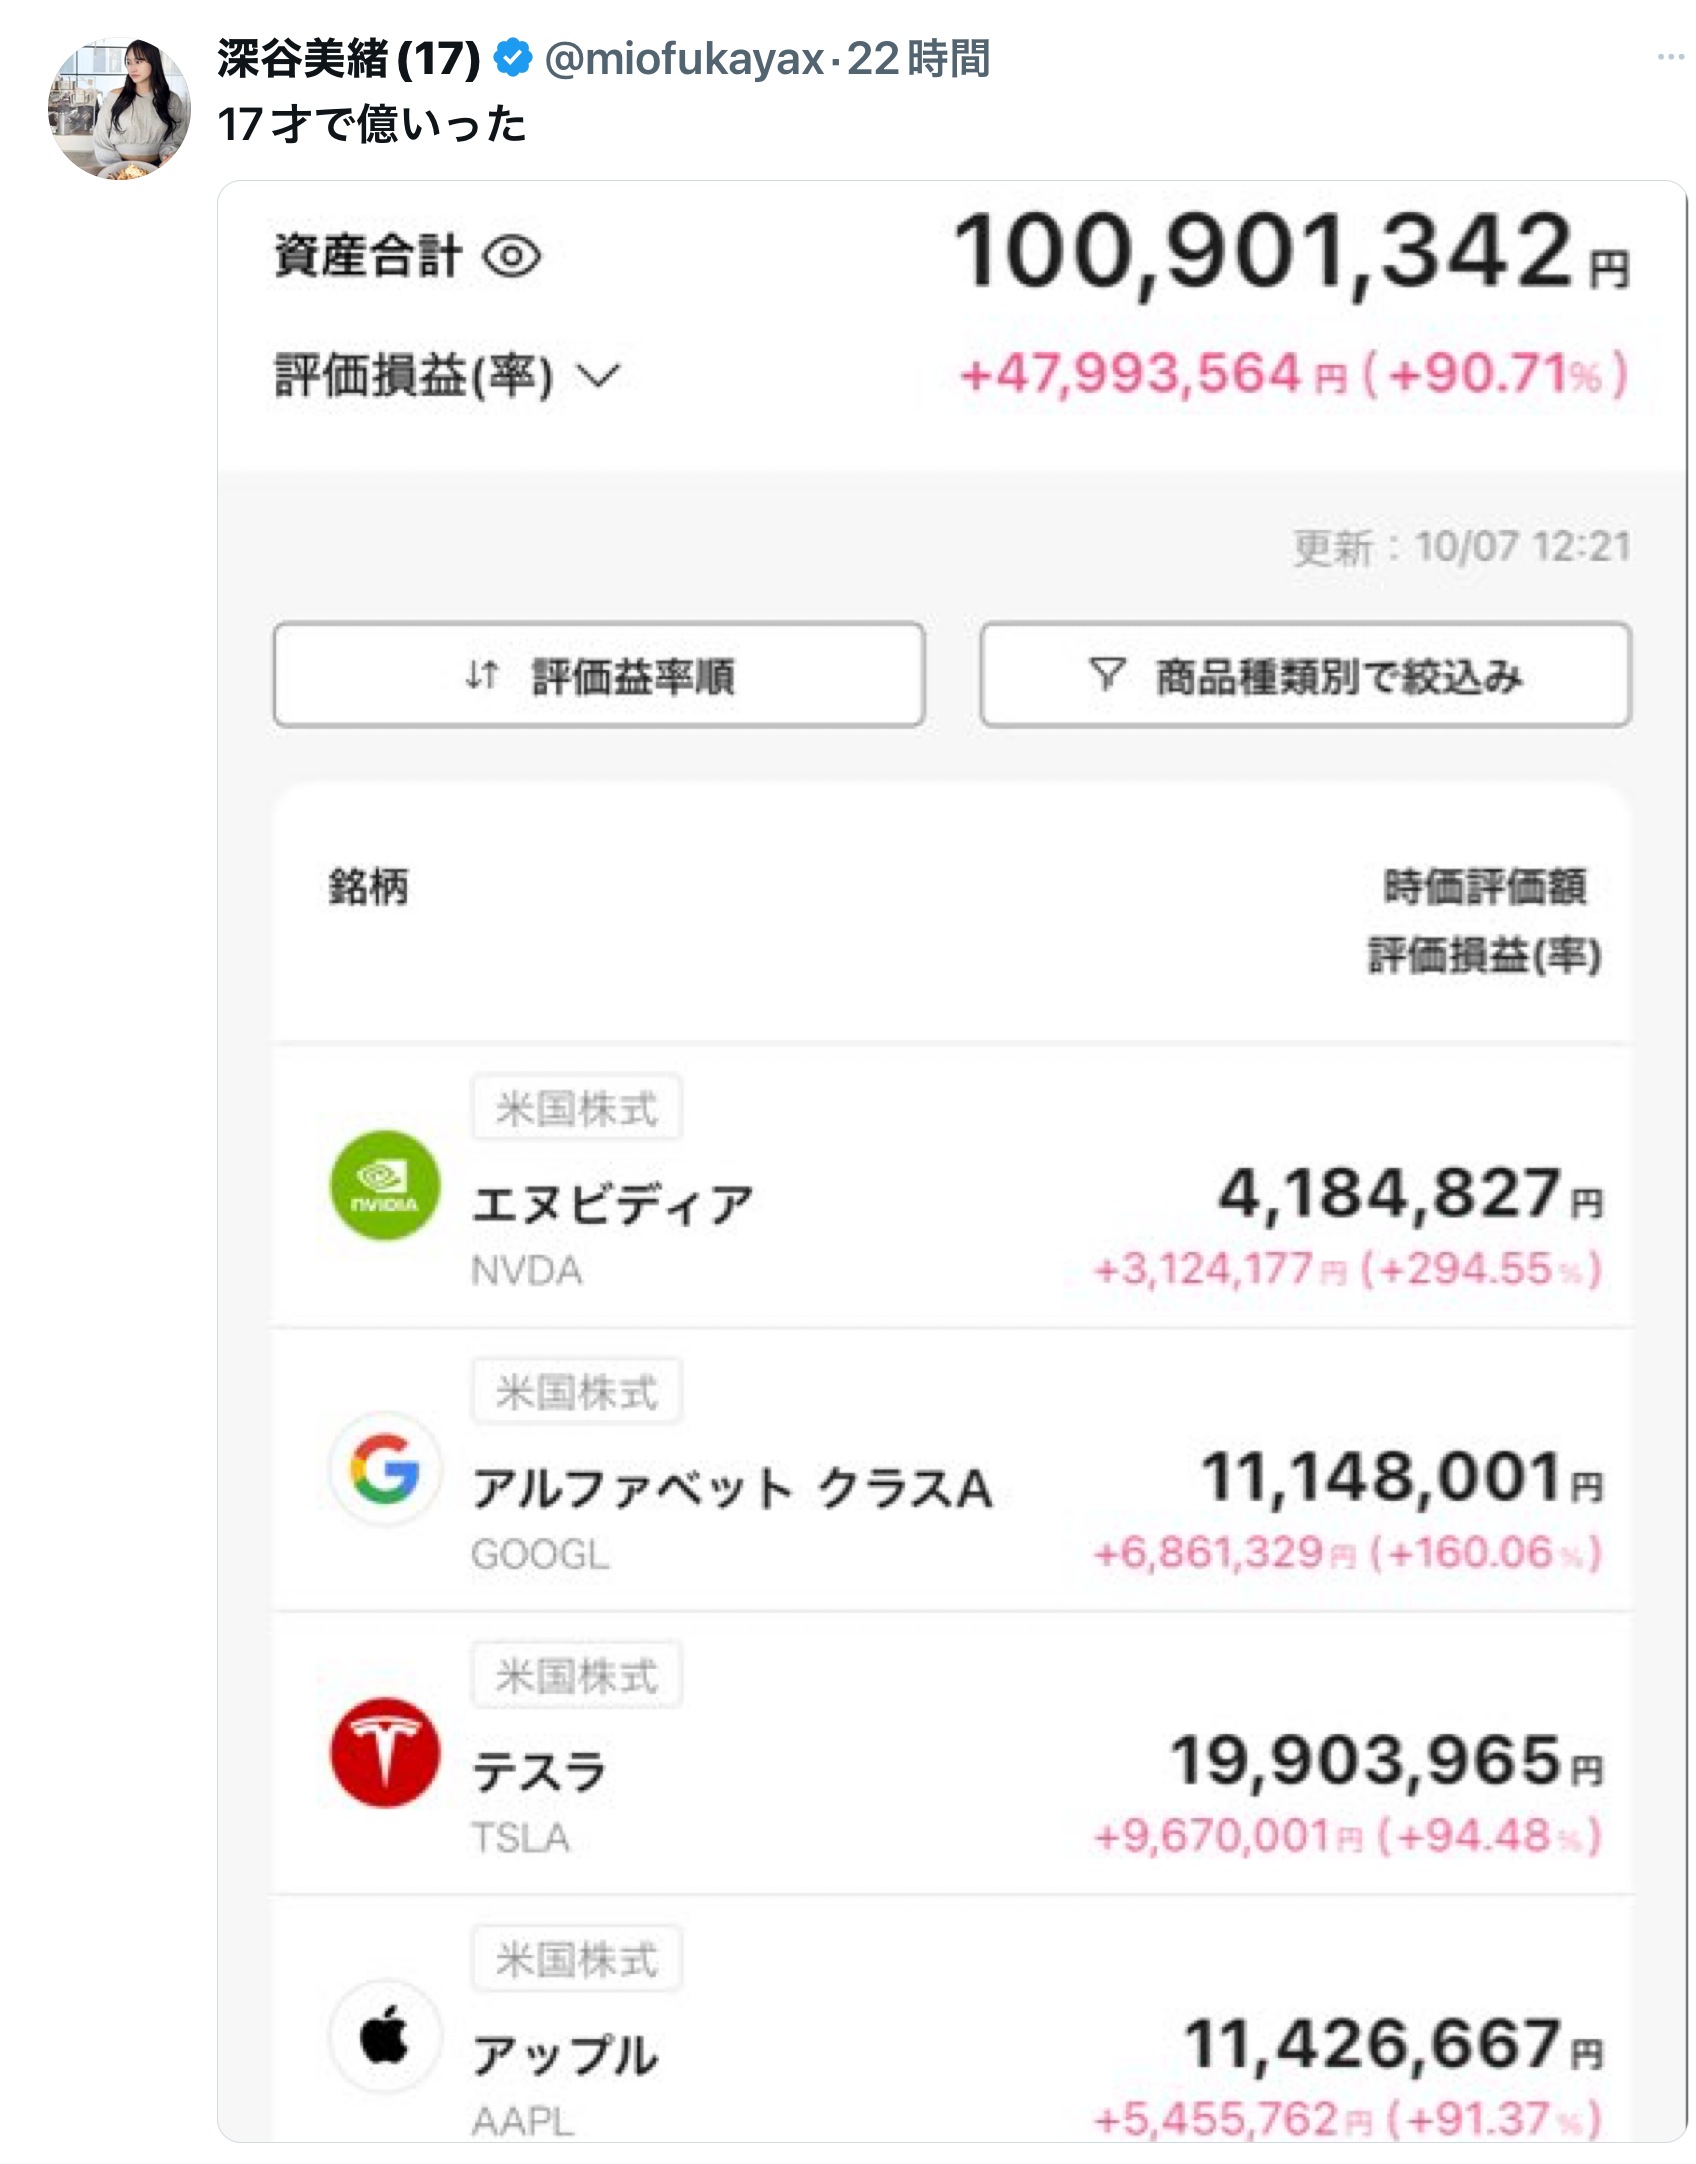Viewport: 1696px width, 2164px height.
Task: Click the Tesla logo icon
Action: tap(385, 1753)
